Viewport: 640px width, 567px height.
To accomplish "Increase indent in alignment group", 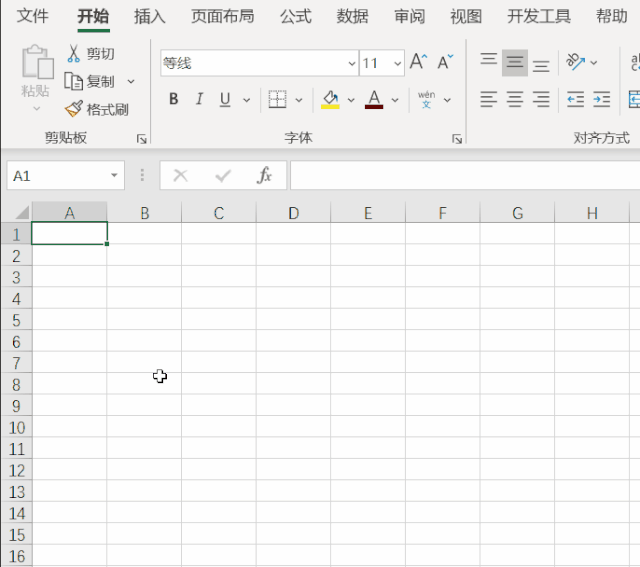I will point(602,99).
